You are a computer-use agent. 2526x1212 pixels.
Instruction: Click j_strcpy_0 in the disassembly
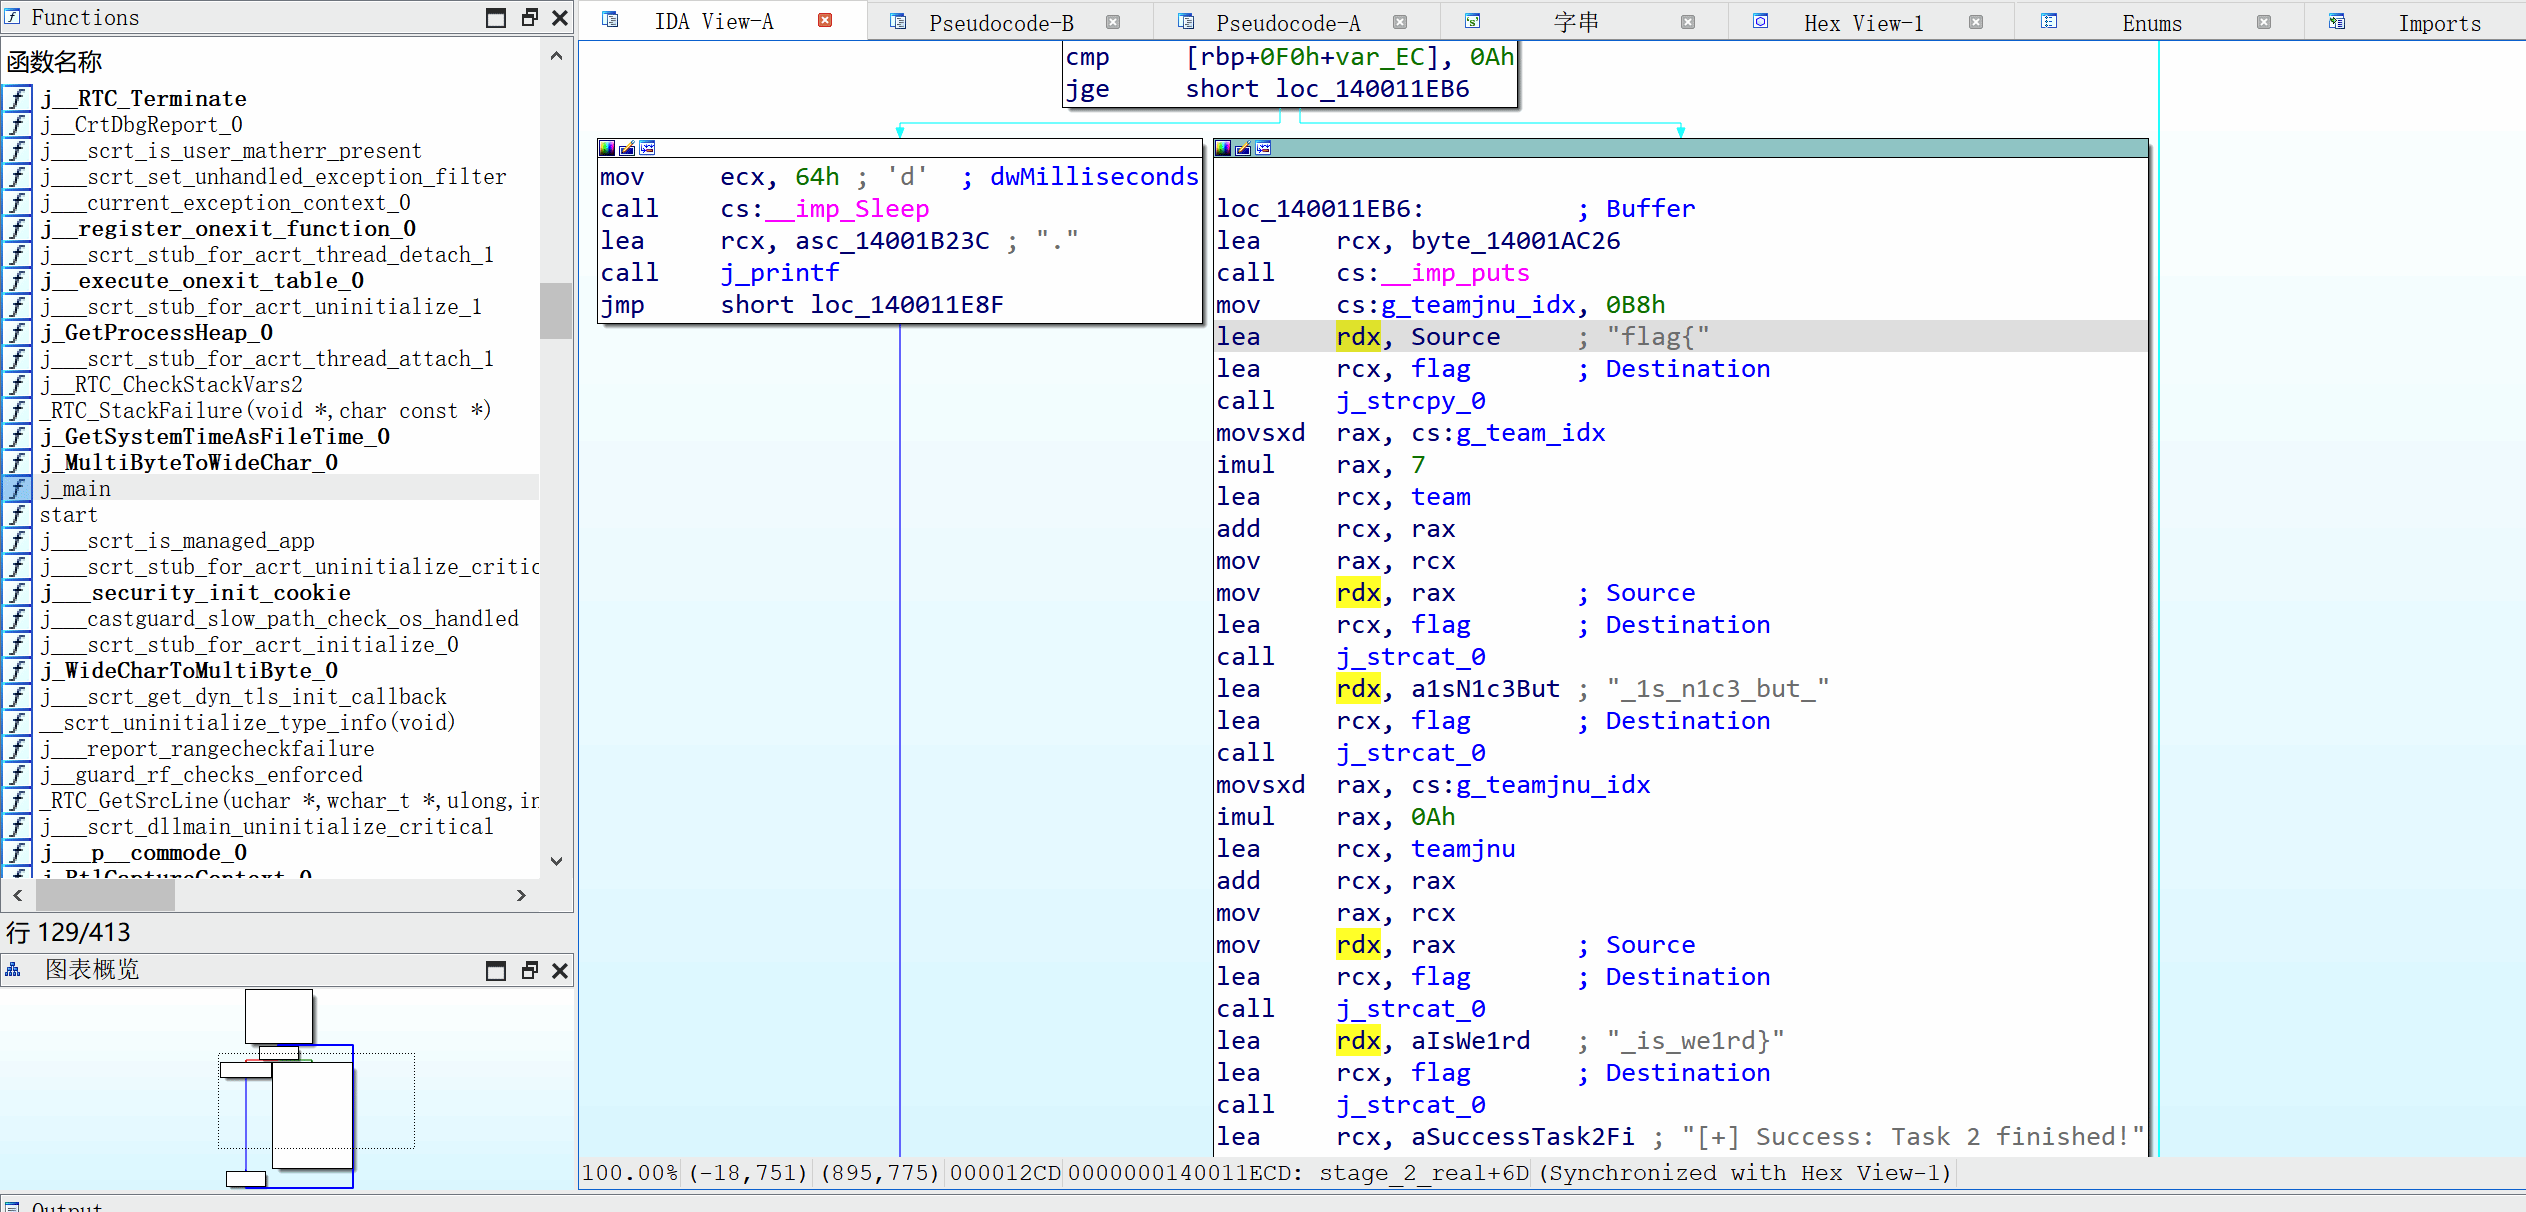pos(1411,400)
